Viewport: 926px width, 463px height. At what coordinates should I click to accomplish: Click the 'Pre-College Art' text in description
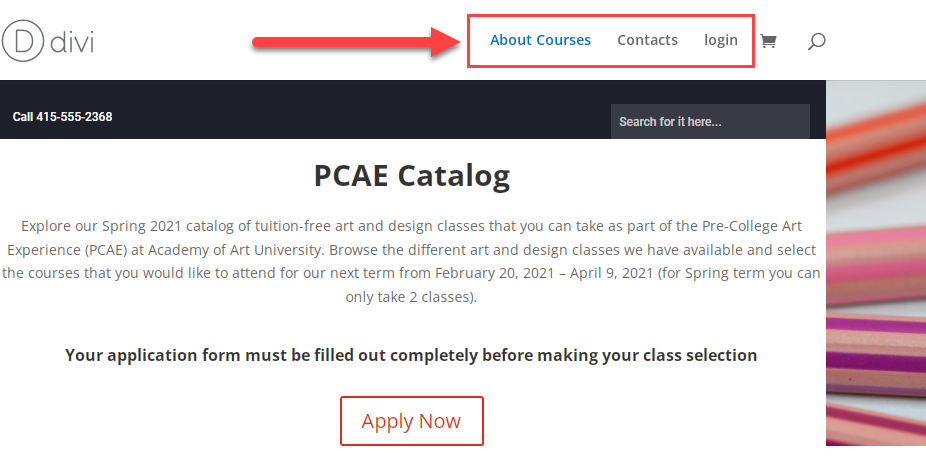click(x=752, y=226)
